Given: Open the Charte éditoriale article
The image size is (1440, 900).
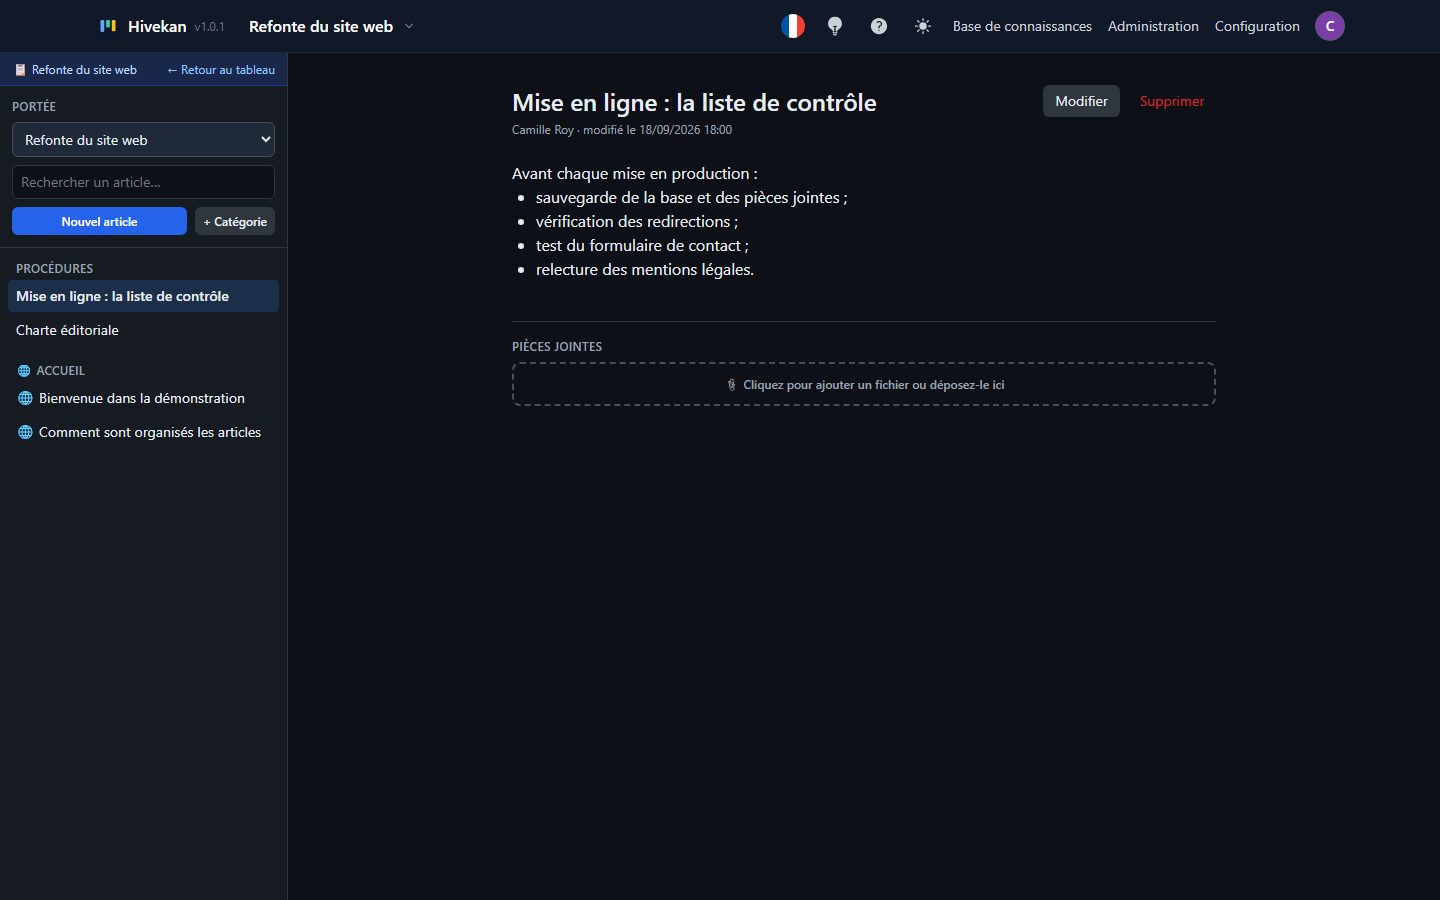Looking at the screenshot, I should click(143, 330).
